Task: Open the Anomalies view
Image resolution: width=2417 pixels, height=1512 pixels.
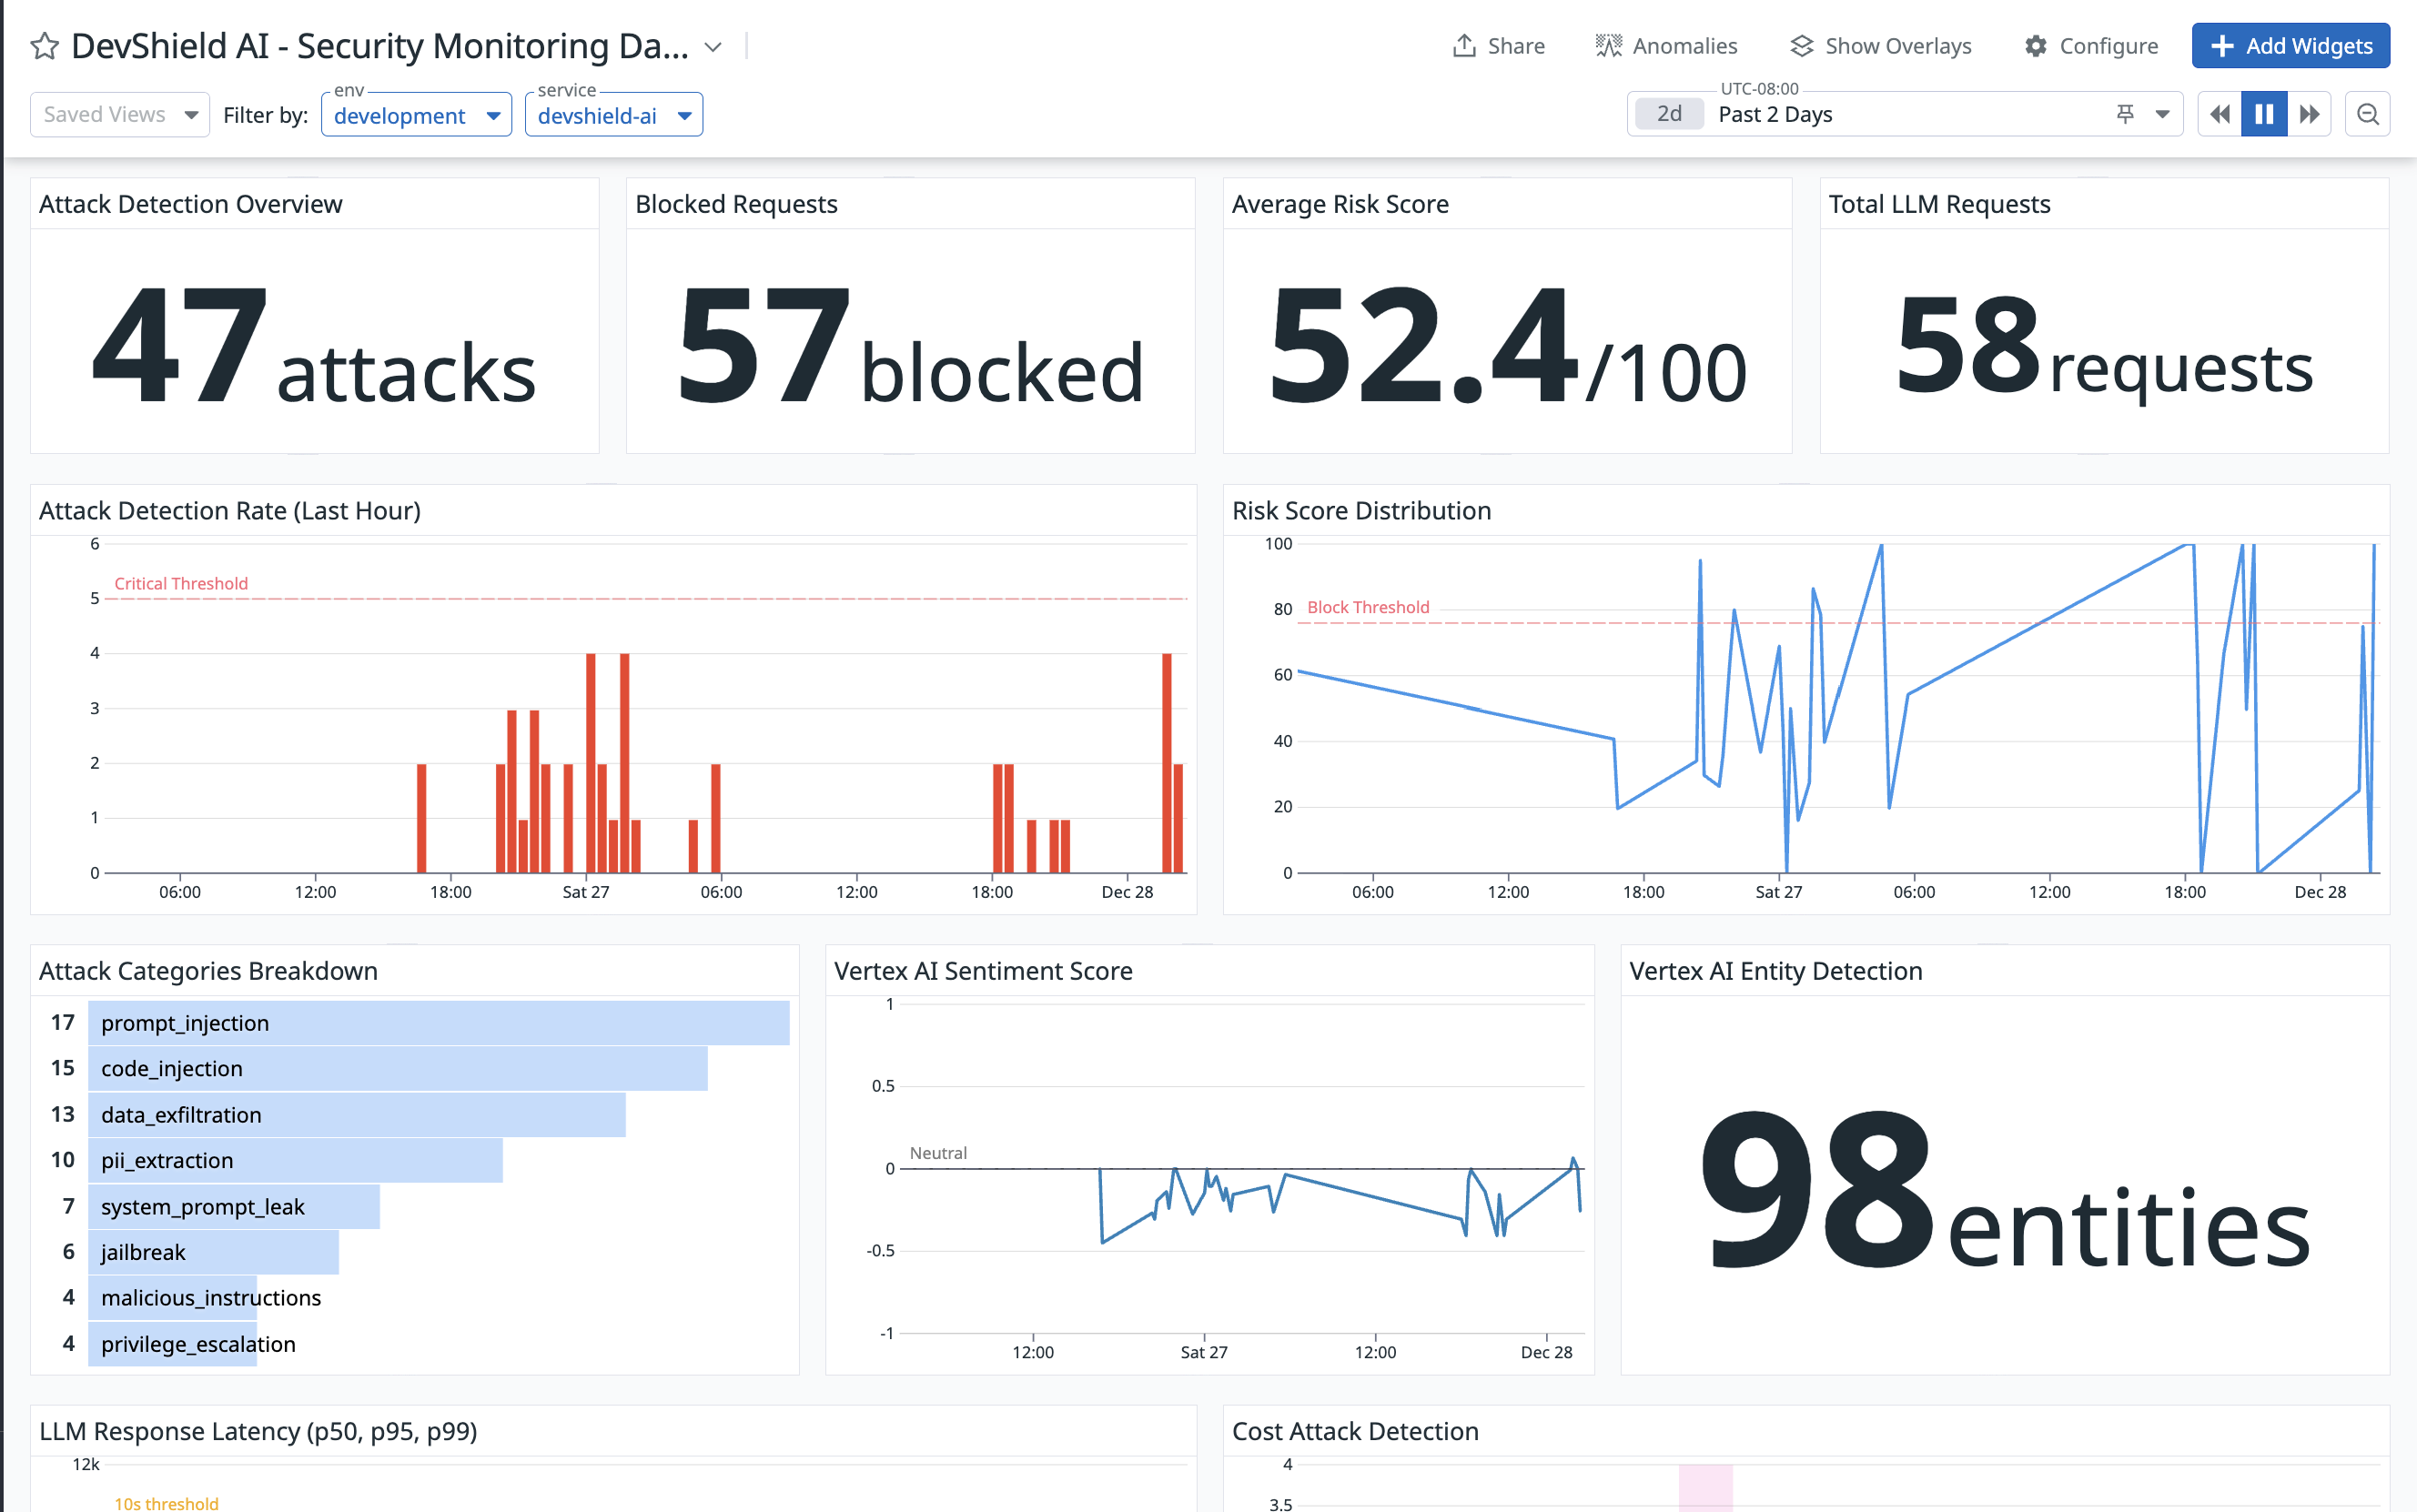Action: [x=1666, y=46]
